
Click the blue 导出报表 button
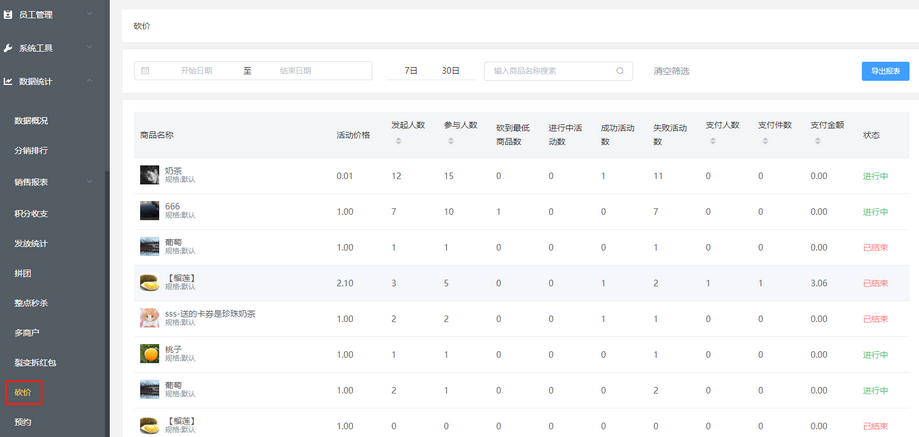coord(885,71)
